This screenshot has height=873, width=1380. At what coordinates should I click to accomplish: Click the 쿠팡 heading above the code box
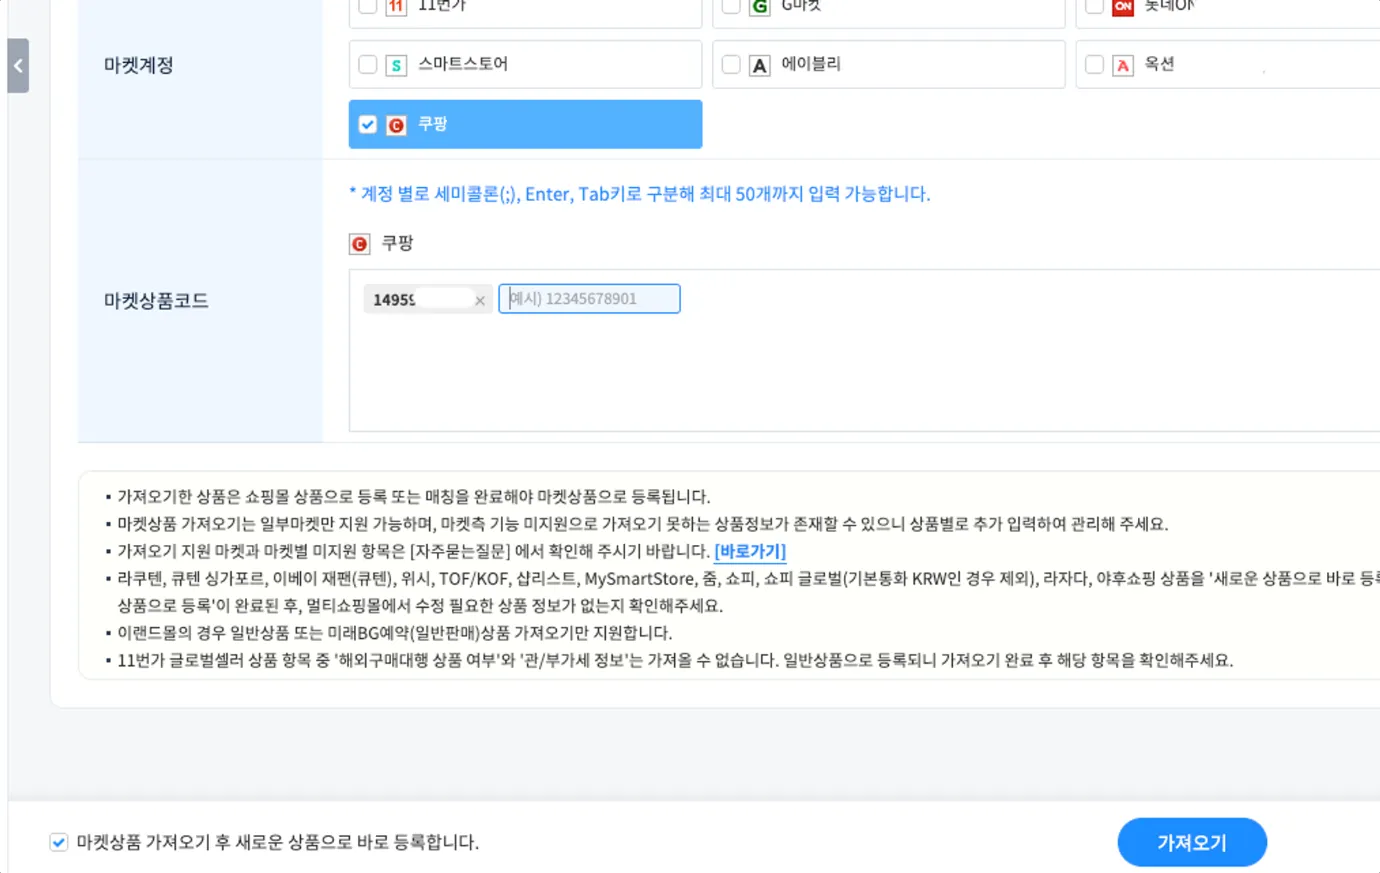(x=398, y=243)
